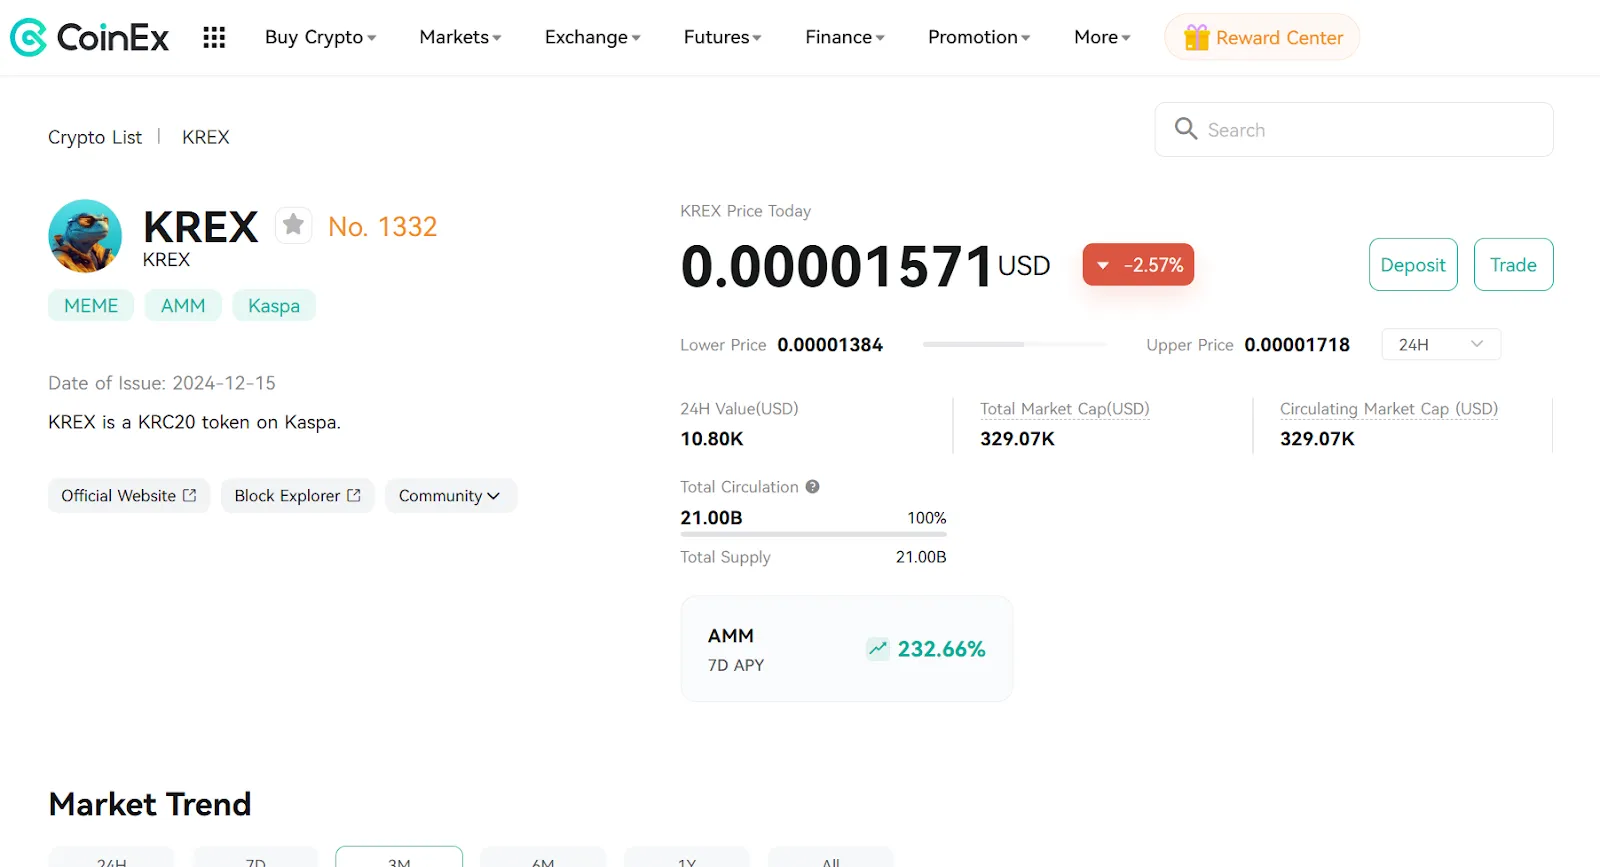Image resolution: width=1600 pixels, height=867 pixels.
Task: Click the red price change down arrow
Action: click(1103, 266)
